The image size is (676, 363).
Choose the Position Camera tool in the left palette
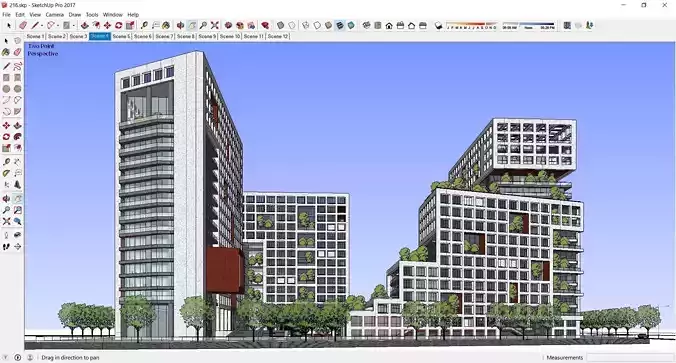pos(6,235)
